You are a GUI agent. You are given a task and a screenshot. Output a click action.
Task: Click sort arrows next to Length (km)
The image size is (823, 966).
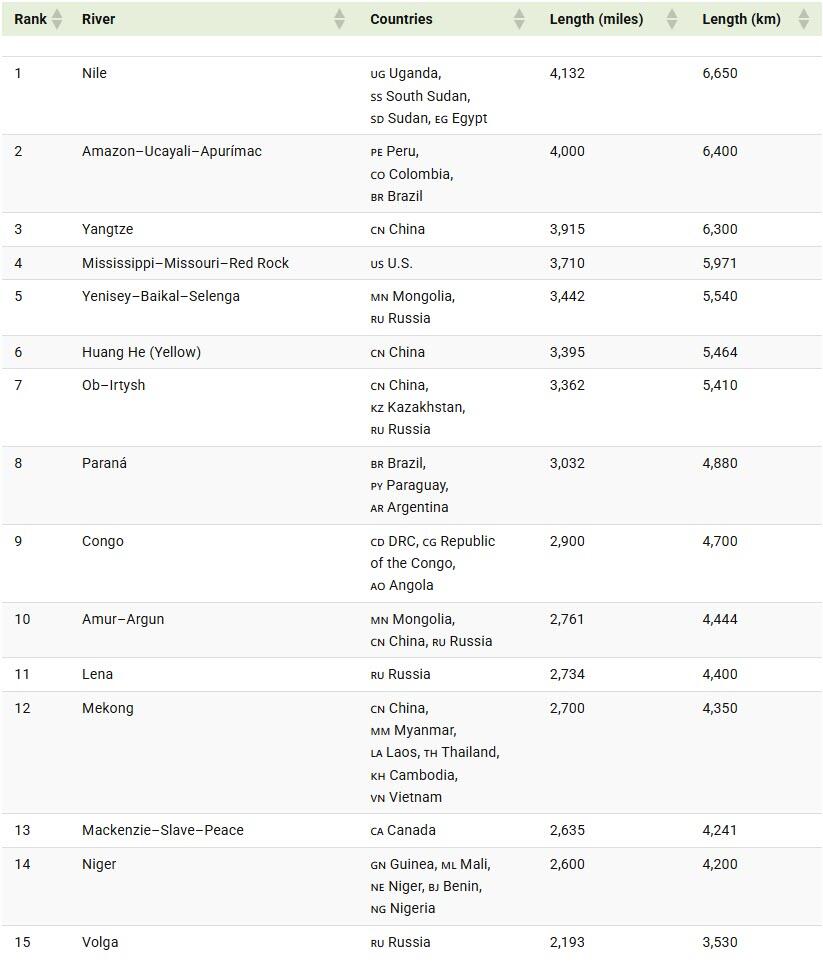click(x=803, y=19)
